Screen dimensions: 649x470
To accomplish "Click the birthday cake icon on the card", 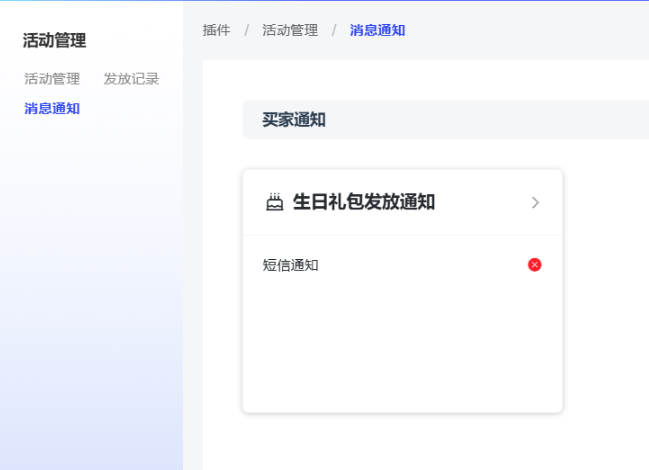I will tap(274, 203).
